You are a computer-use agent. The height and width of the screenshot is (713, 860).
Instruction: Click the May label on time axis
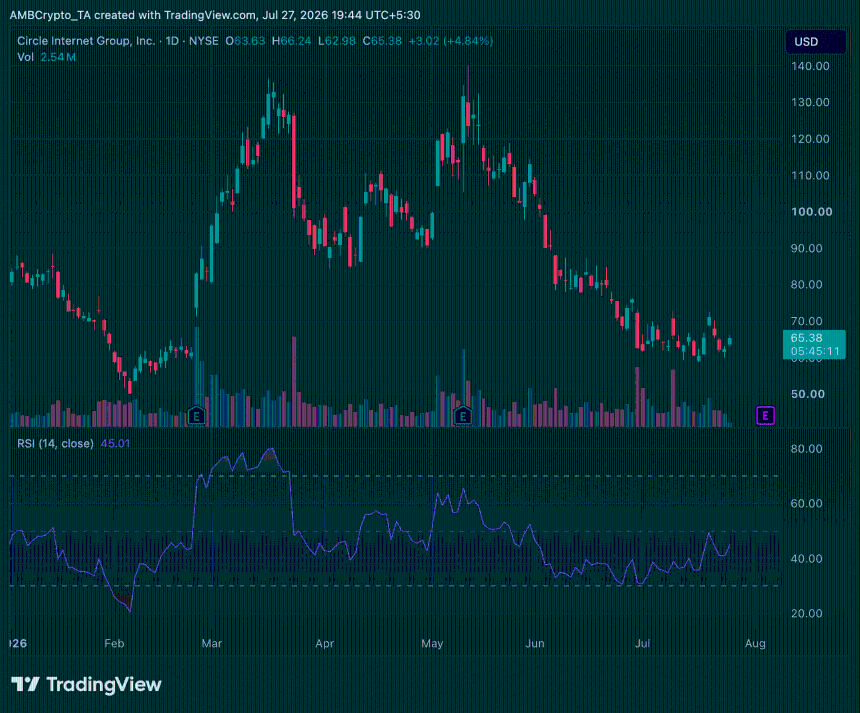pyautogui.click(x=432, y=643)
